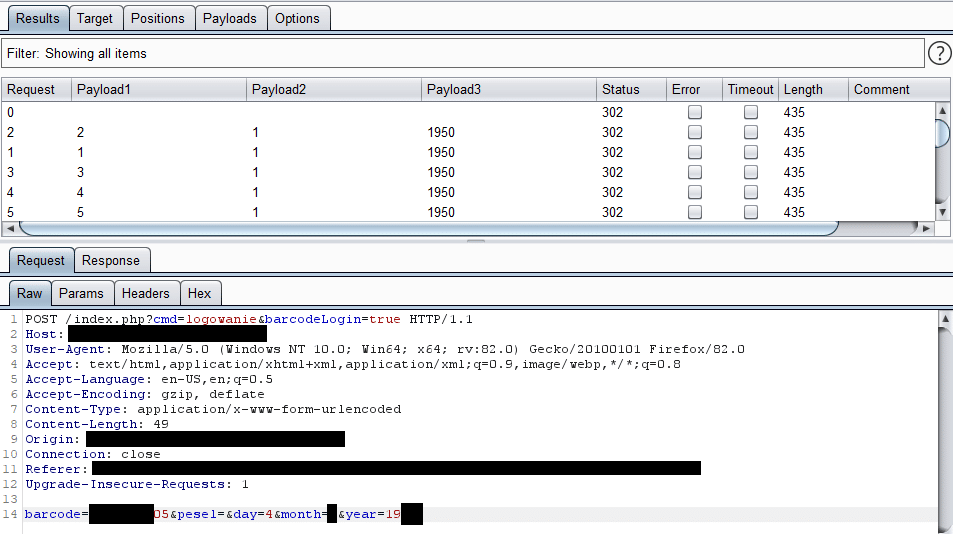Toggle Timeout checkbox for request 2
953x534 pixels.
(x=751, y=132)
